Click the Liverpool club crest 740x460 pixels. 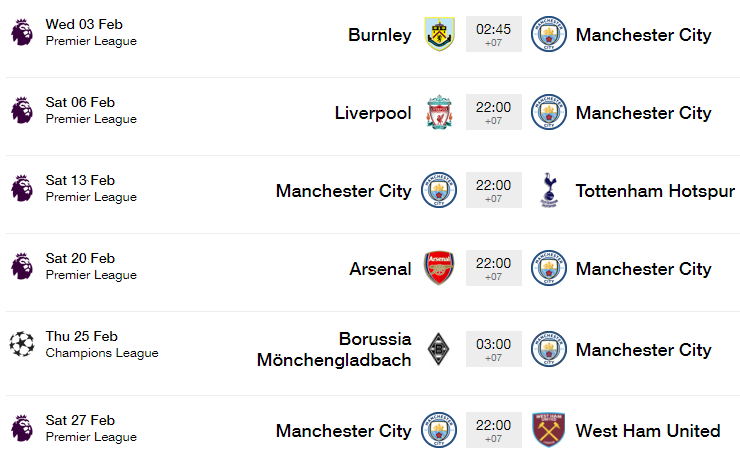tap(439, 112)
